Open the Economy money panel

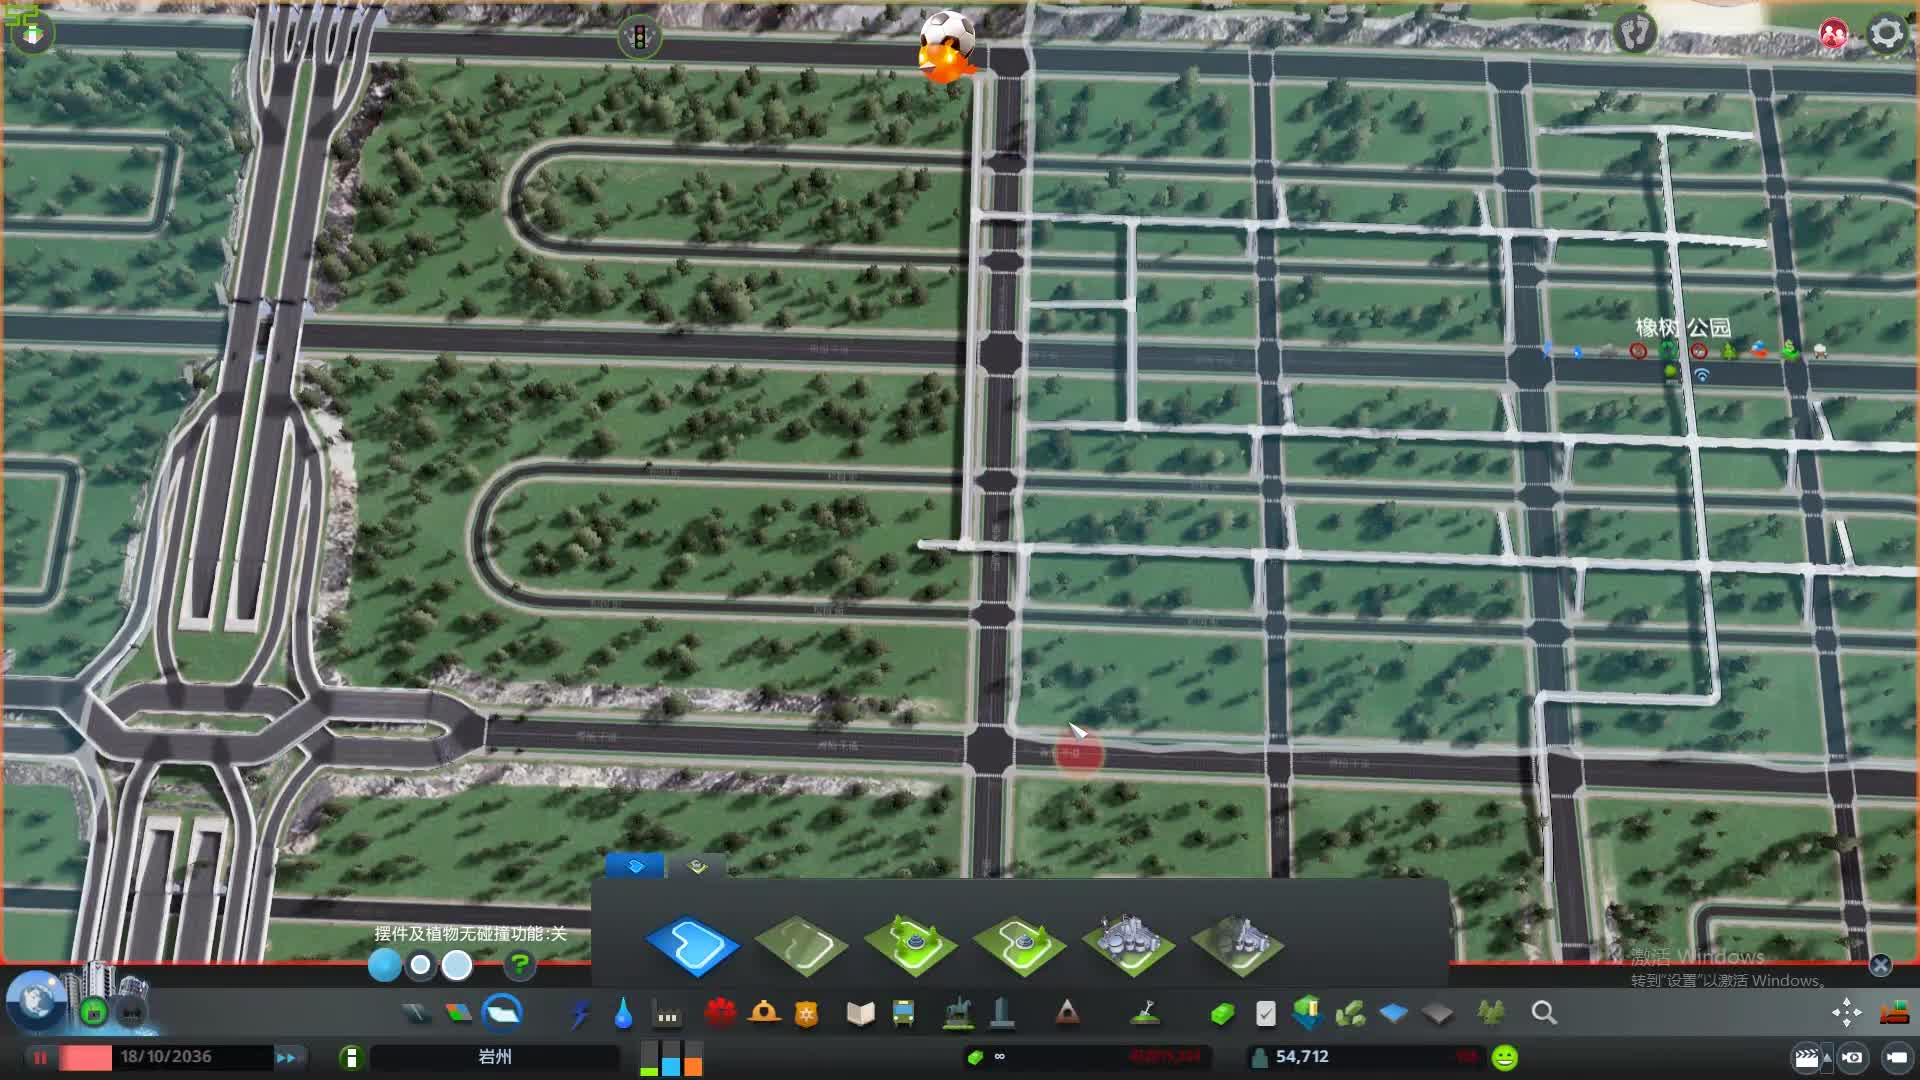pos(1222,1014)
